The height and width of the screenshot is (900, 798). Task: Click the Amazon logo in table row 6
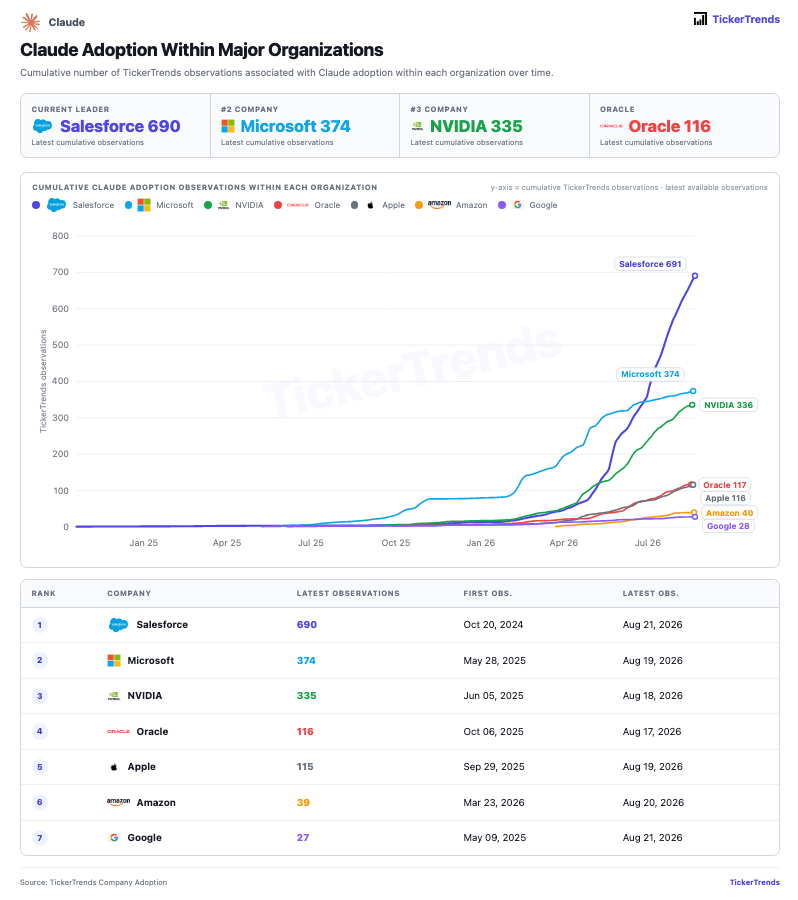click(119, 802)
